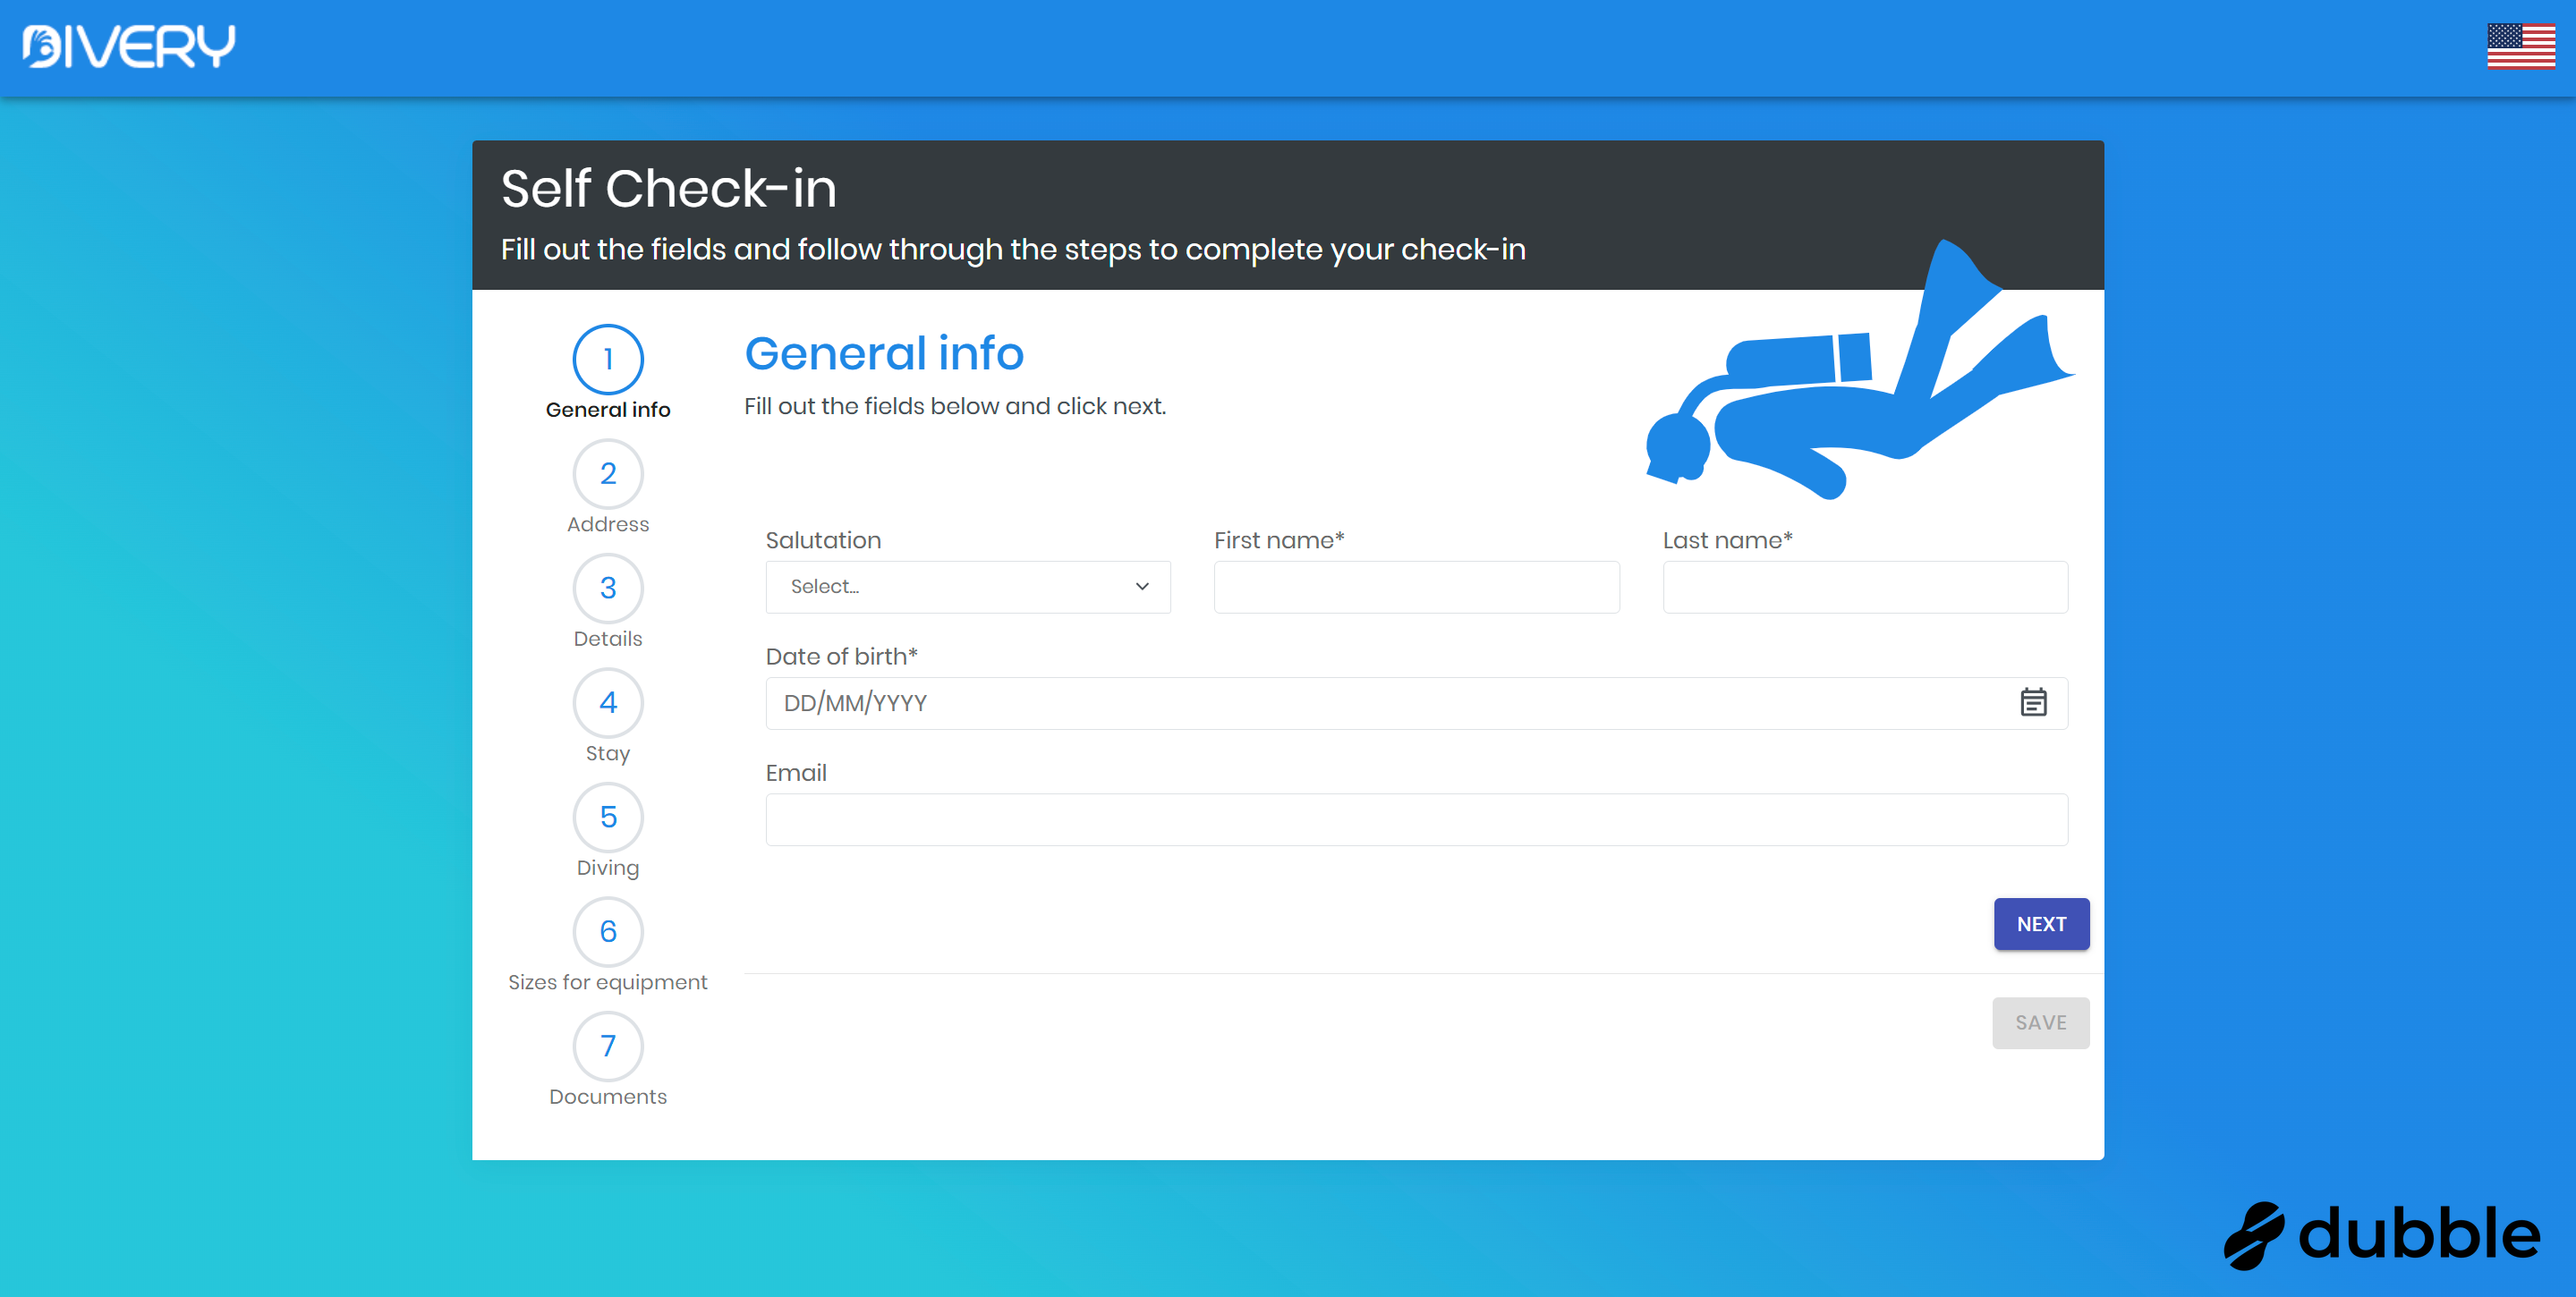
Task: Click into the Email field
Action: tap(1416, 819)
